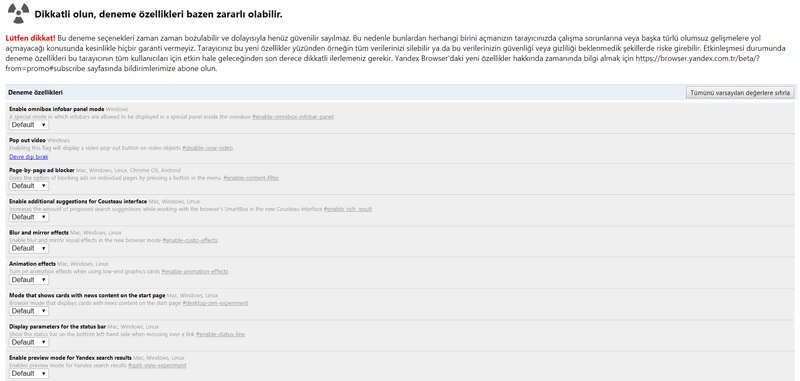800x381 pixels.
Task: Click Devre dışı bırak for Pop out video
Action: click(29, 157)
